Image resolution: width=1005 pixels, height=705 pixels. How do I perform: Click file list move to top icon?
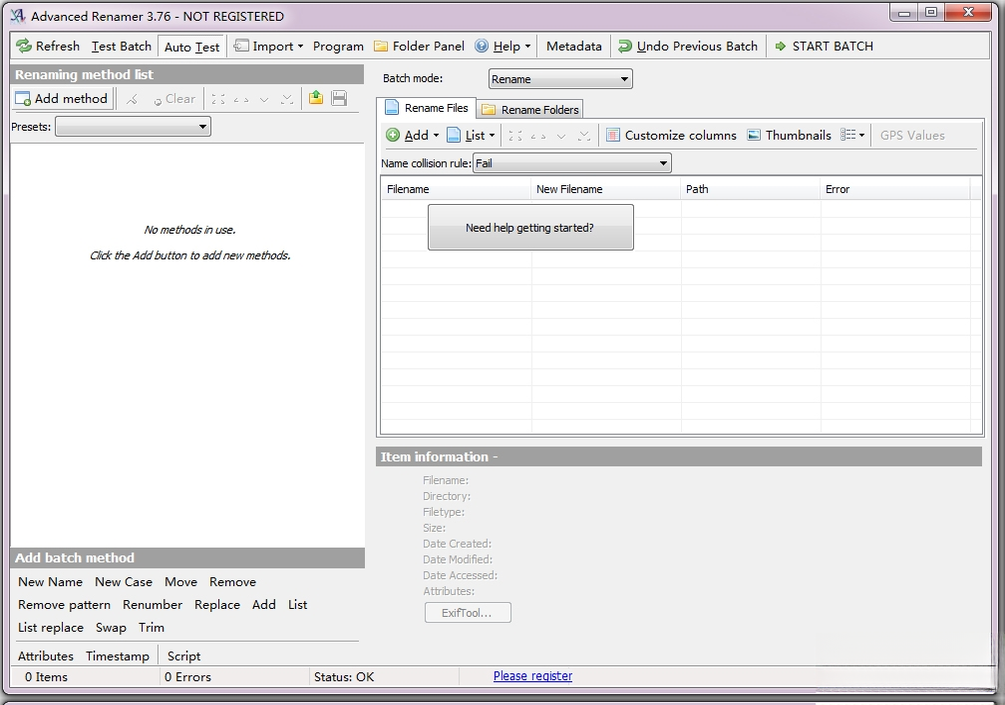(515, 136)
